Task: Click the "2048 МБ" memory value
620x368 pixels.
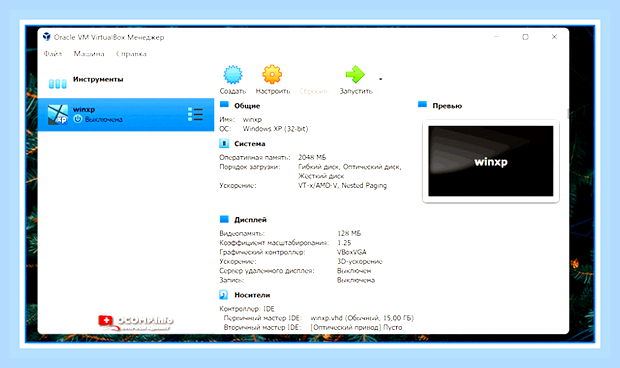Action: point(312,157)
